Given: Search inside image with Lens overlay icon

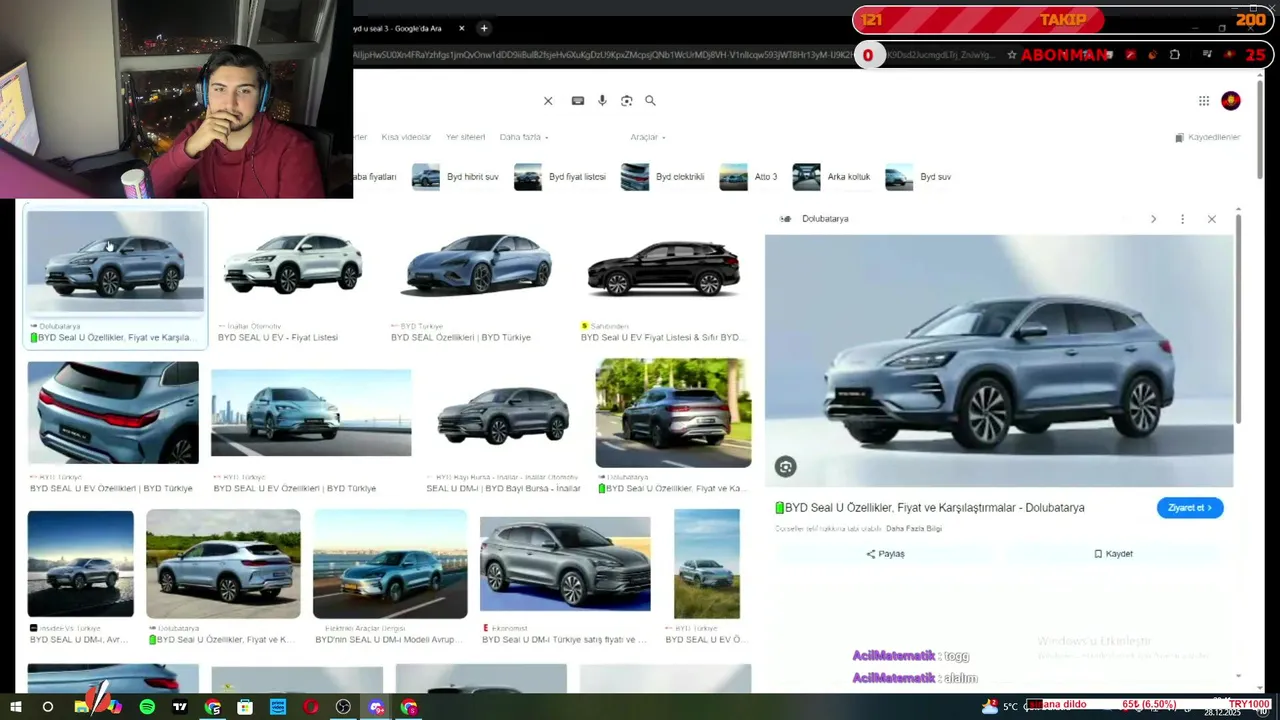Looking at the screenshot, I should click(x=786, y=467).
